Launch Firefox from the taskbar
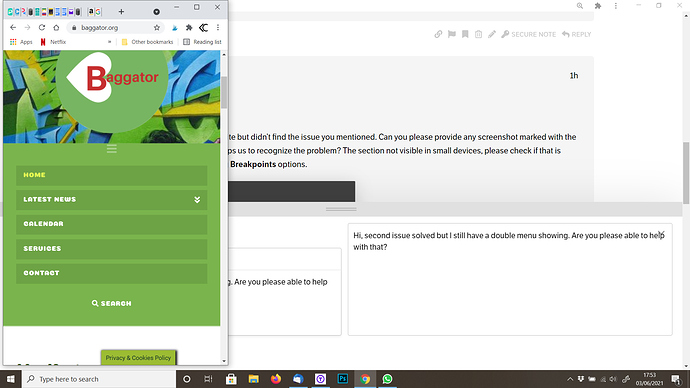690x388 pixels. click(x=275, y=379)
